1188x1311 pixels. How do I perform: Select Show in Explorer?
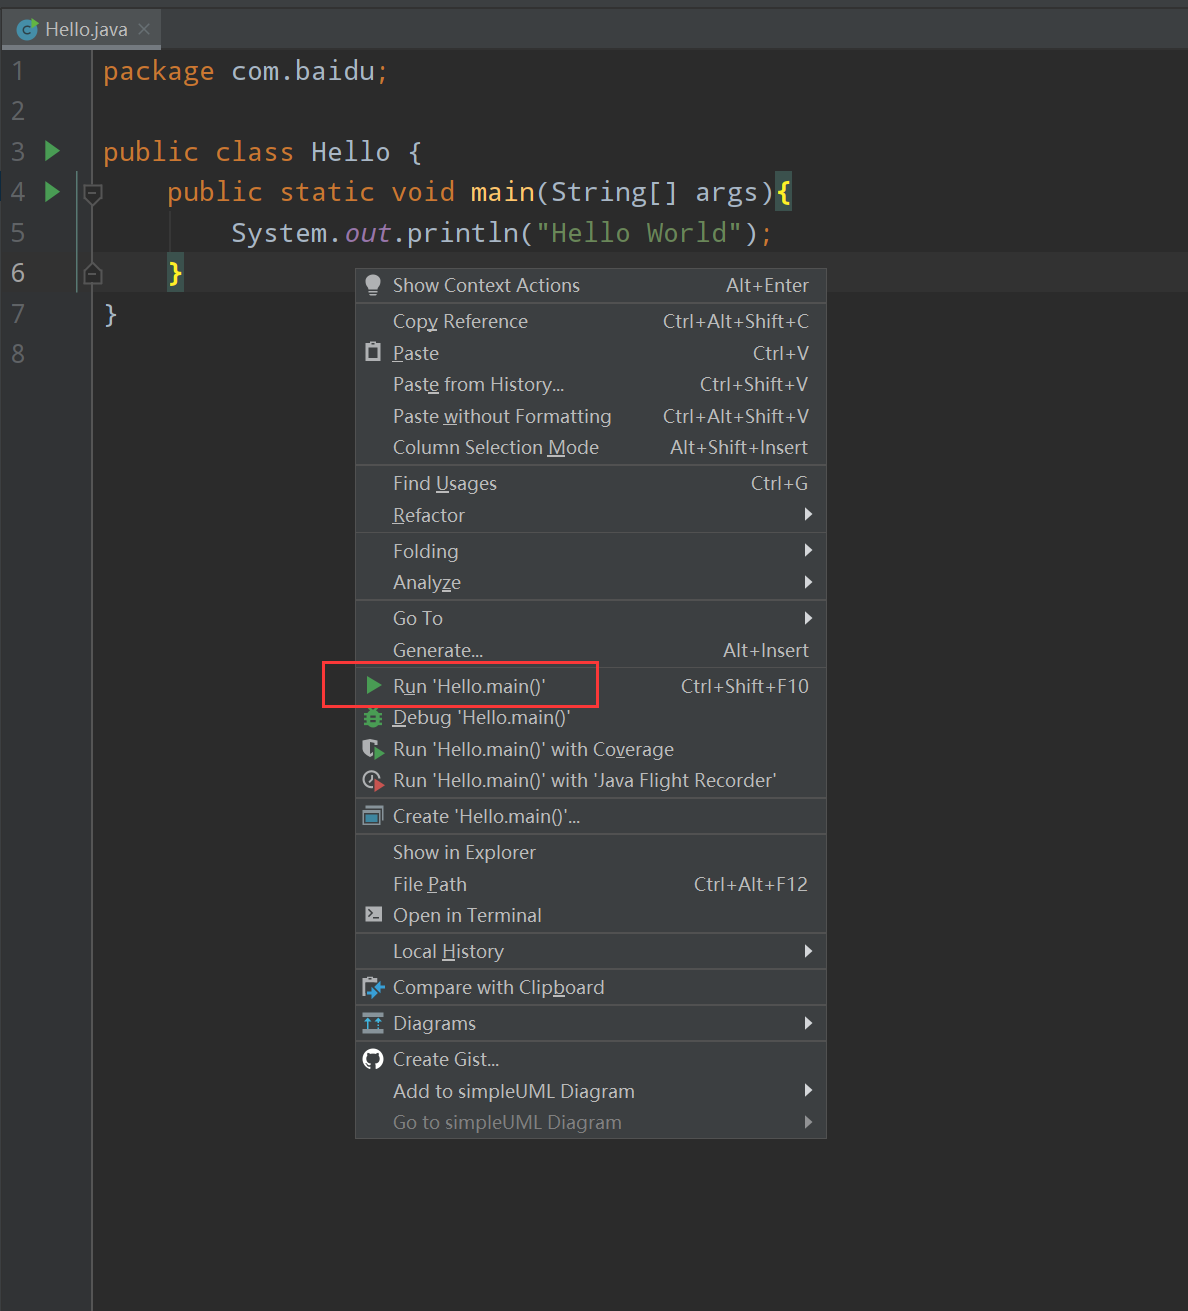pyautogui.click(x=590, y=852)
